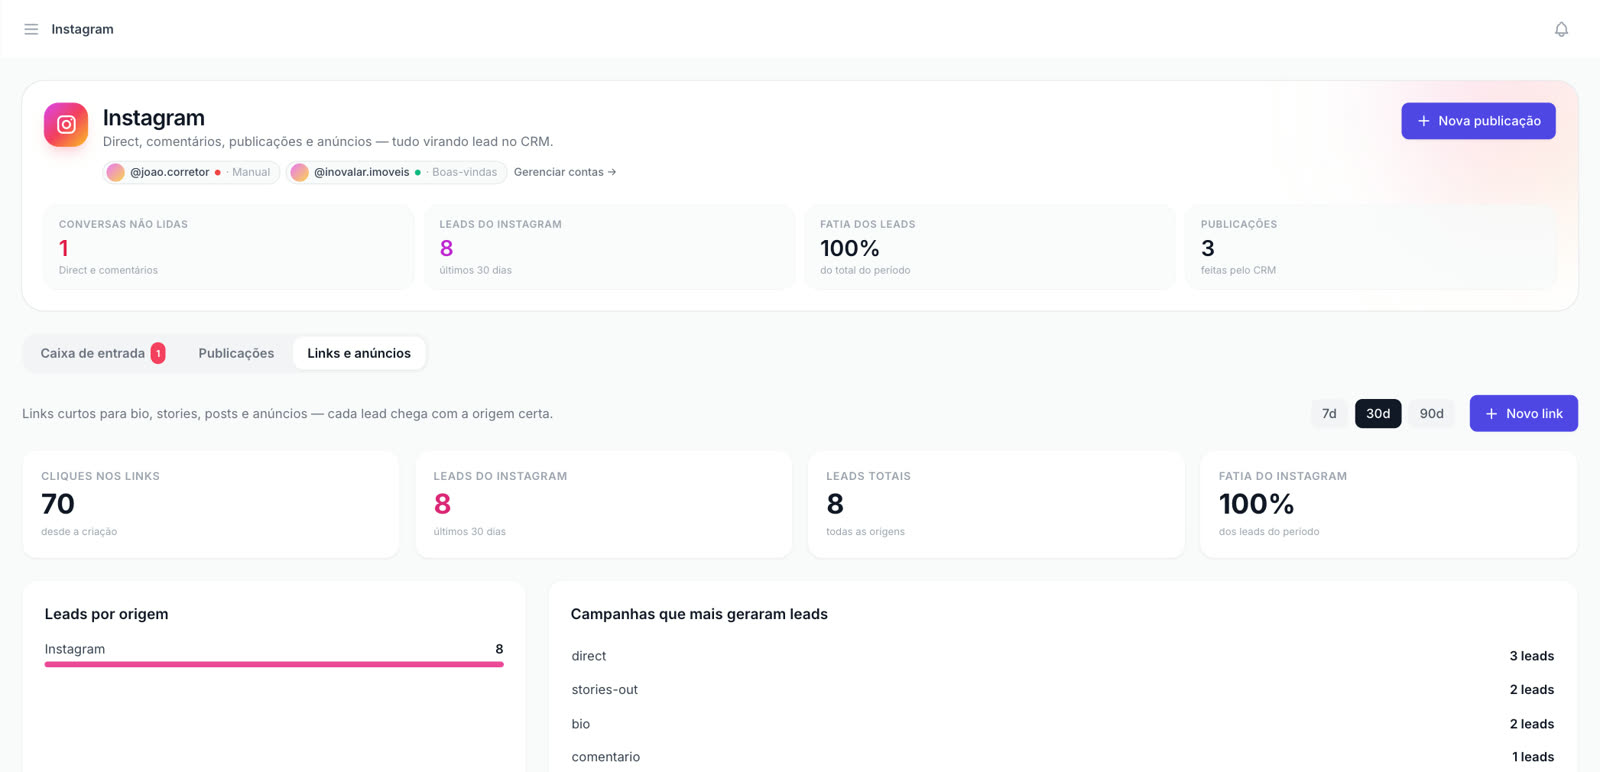Select the @inovalar.imoveis account chip
The width and height of the screenshot is (1600, 772).
[396, 172]
